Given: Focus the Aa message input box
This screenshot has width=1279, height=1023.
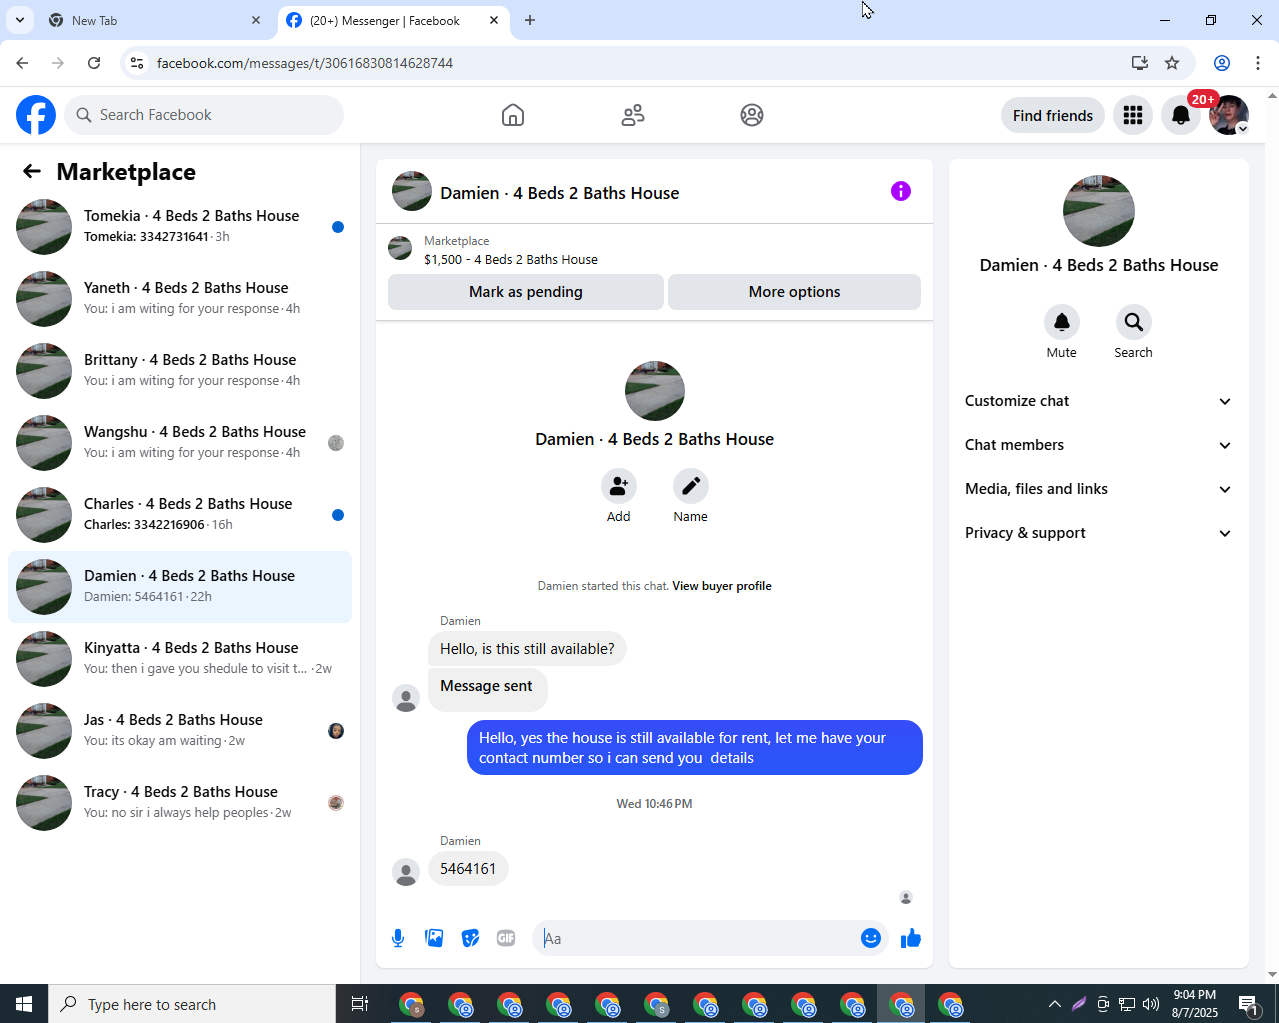Looking at the screenshot, I should pyautogui.click(x=698, y=938).
